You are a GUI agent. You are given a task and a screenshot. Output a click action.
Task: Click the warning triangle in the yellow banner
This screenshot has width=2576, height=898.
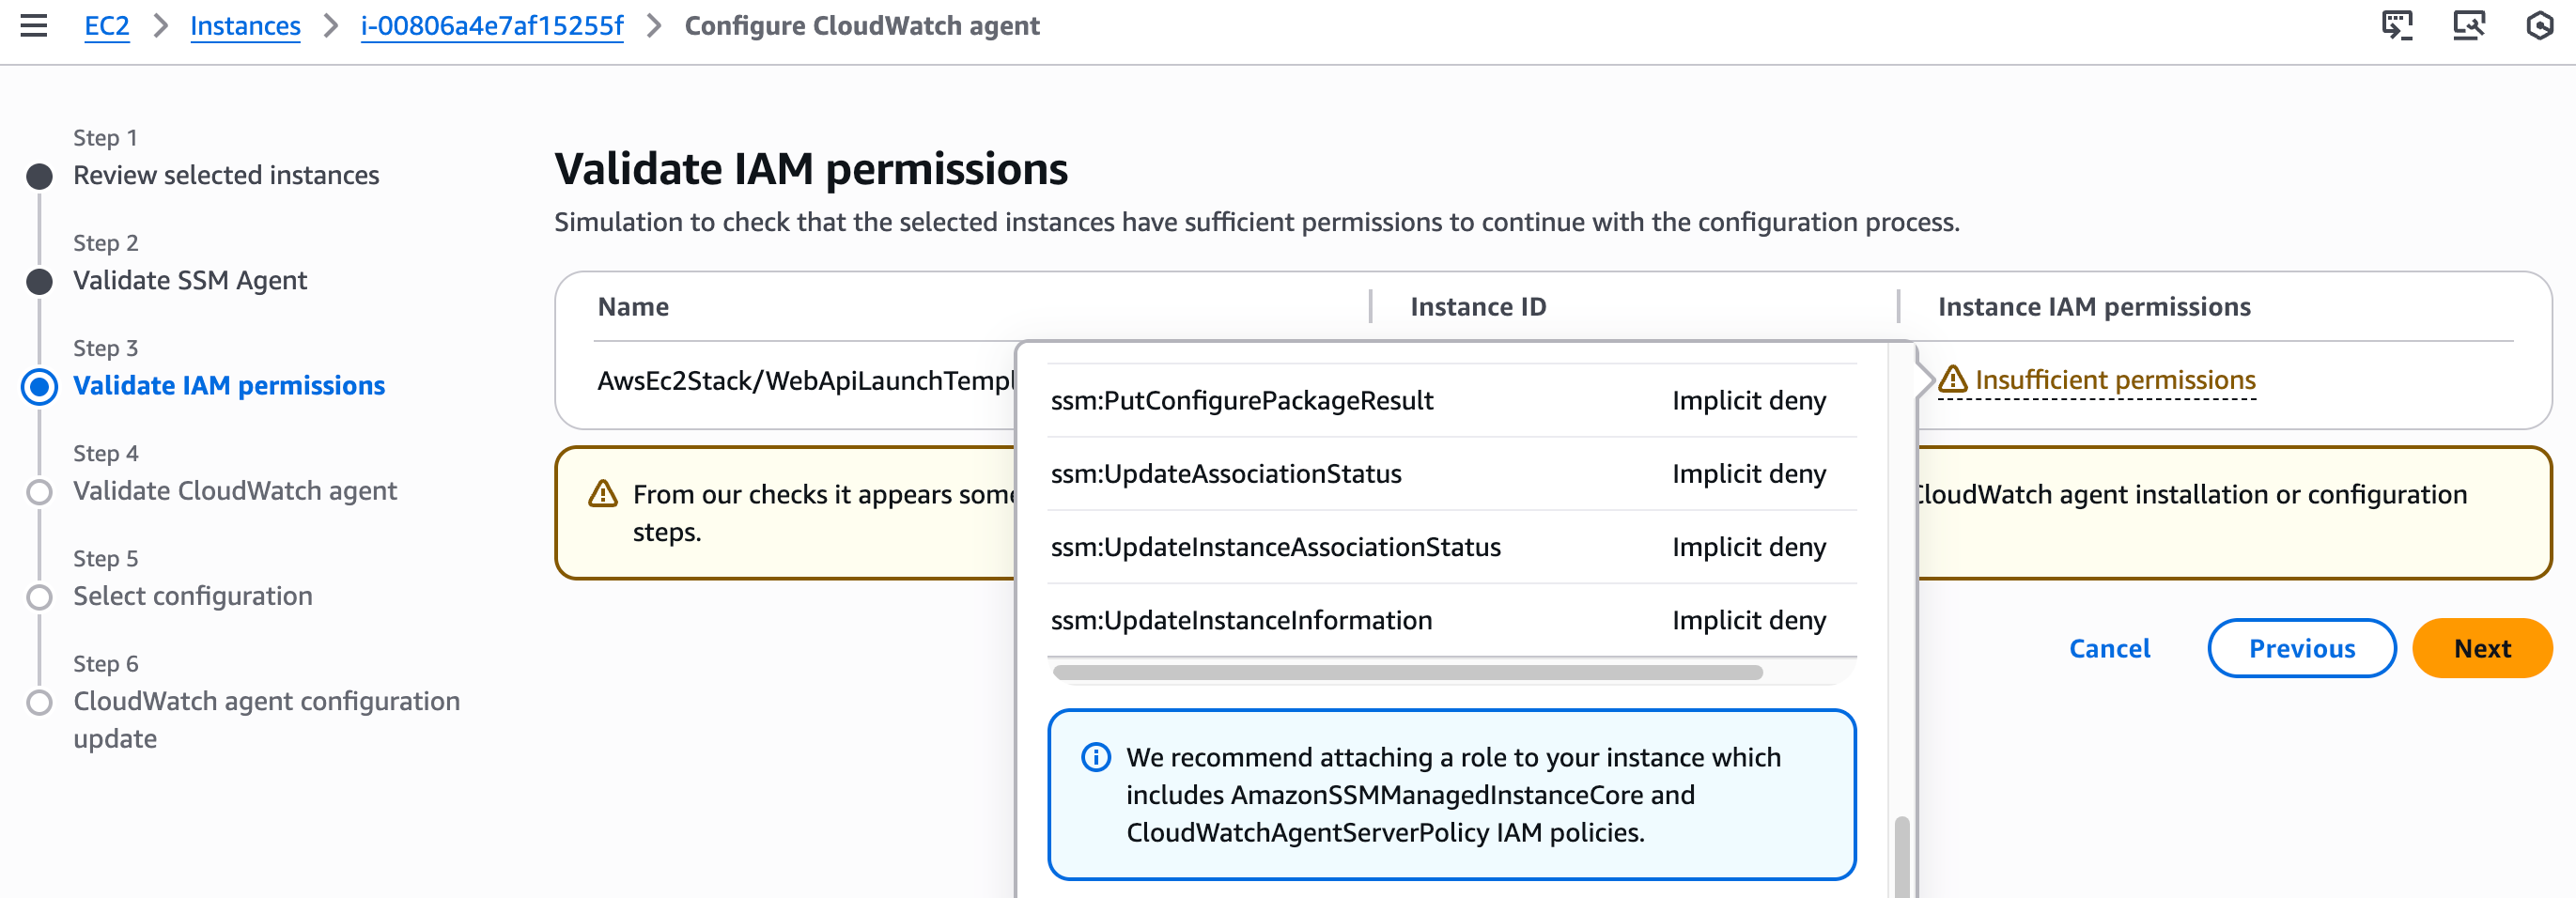pos(603,493)
